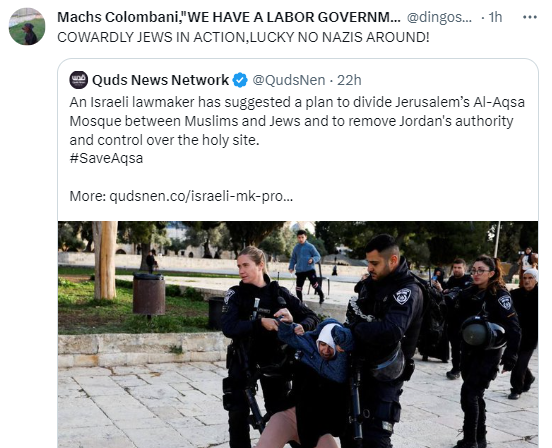Open the three-dot more options menu
552x448 pixels.
click(529, 17)
